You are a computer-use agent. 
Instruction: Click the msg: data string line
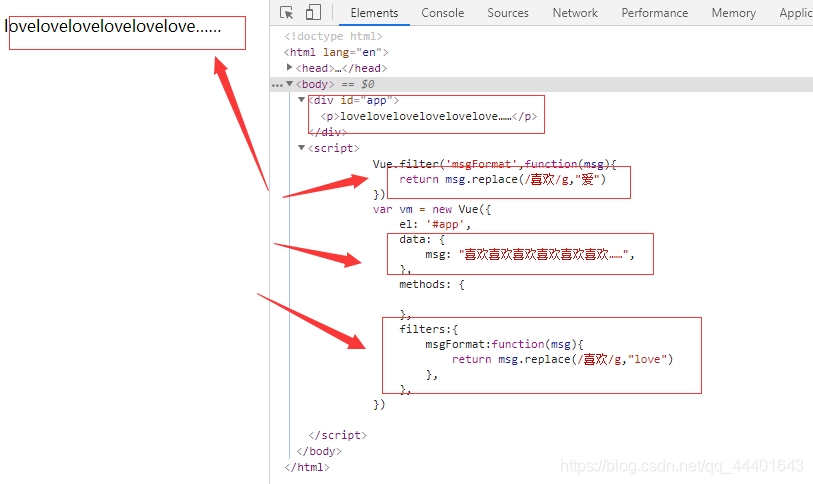click(x=530, y=255)
